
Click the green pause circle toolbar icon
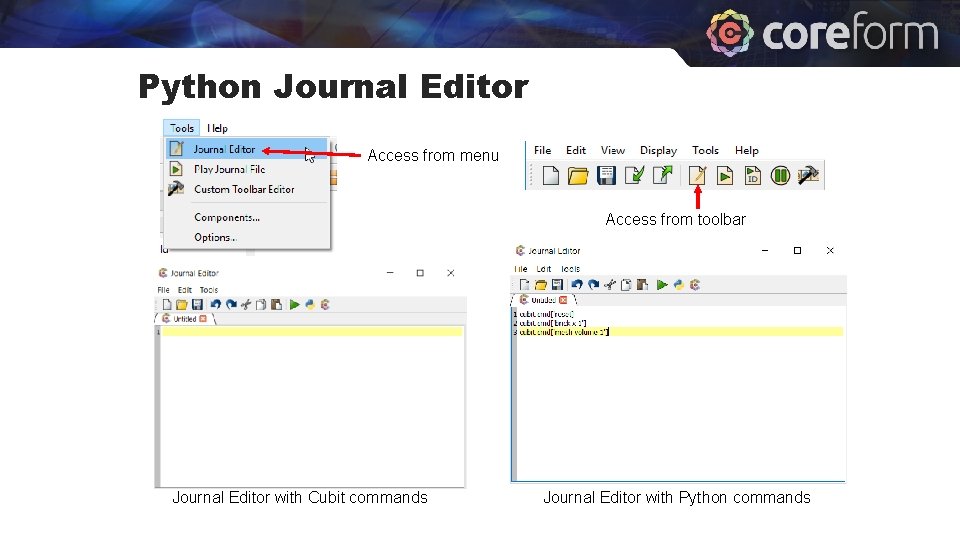(x=780, y=176)
